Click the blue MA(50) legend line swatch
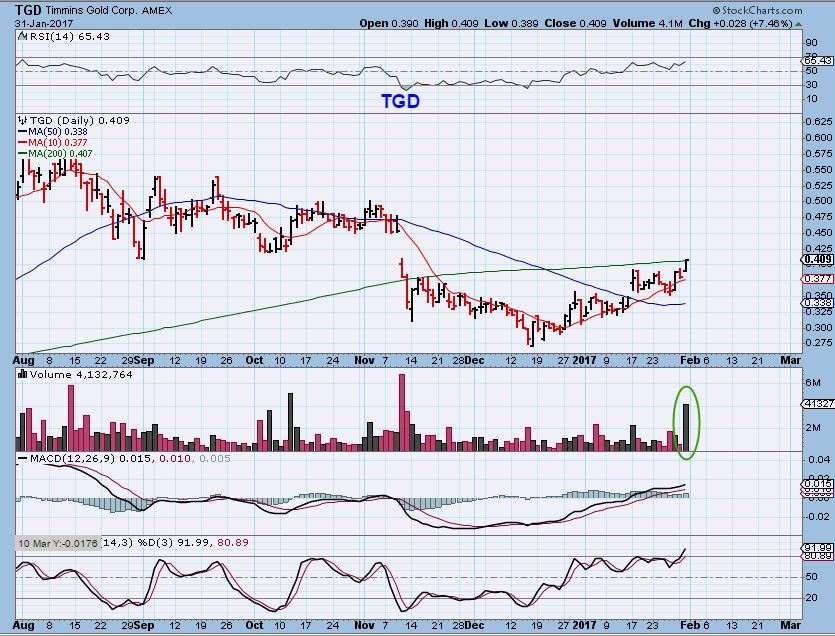 pos(22,132)
